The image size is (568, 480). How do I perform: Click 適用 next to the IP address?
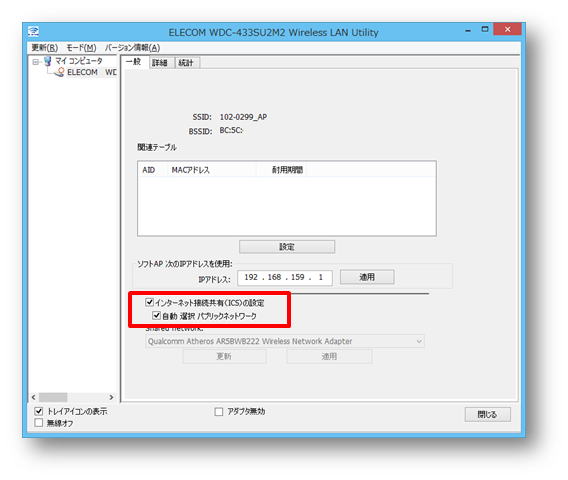click(x=367, y=277)
